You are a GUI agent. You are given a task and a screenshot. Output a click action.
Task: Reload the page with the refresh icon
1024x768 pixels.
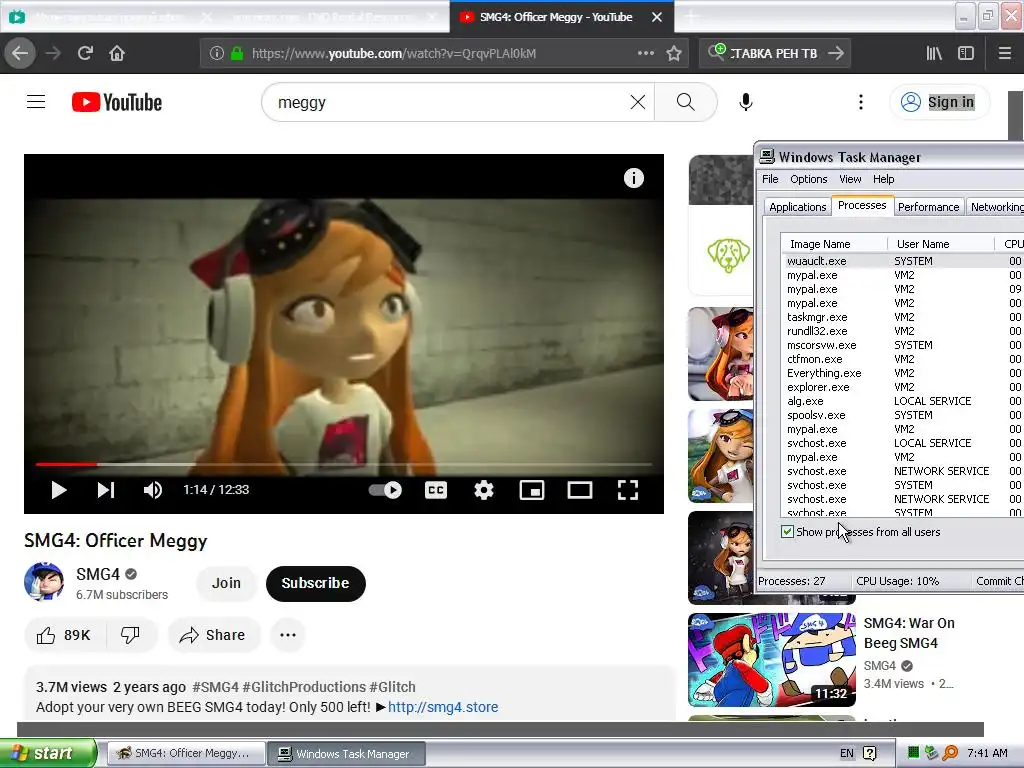click(x=85, y=53)
